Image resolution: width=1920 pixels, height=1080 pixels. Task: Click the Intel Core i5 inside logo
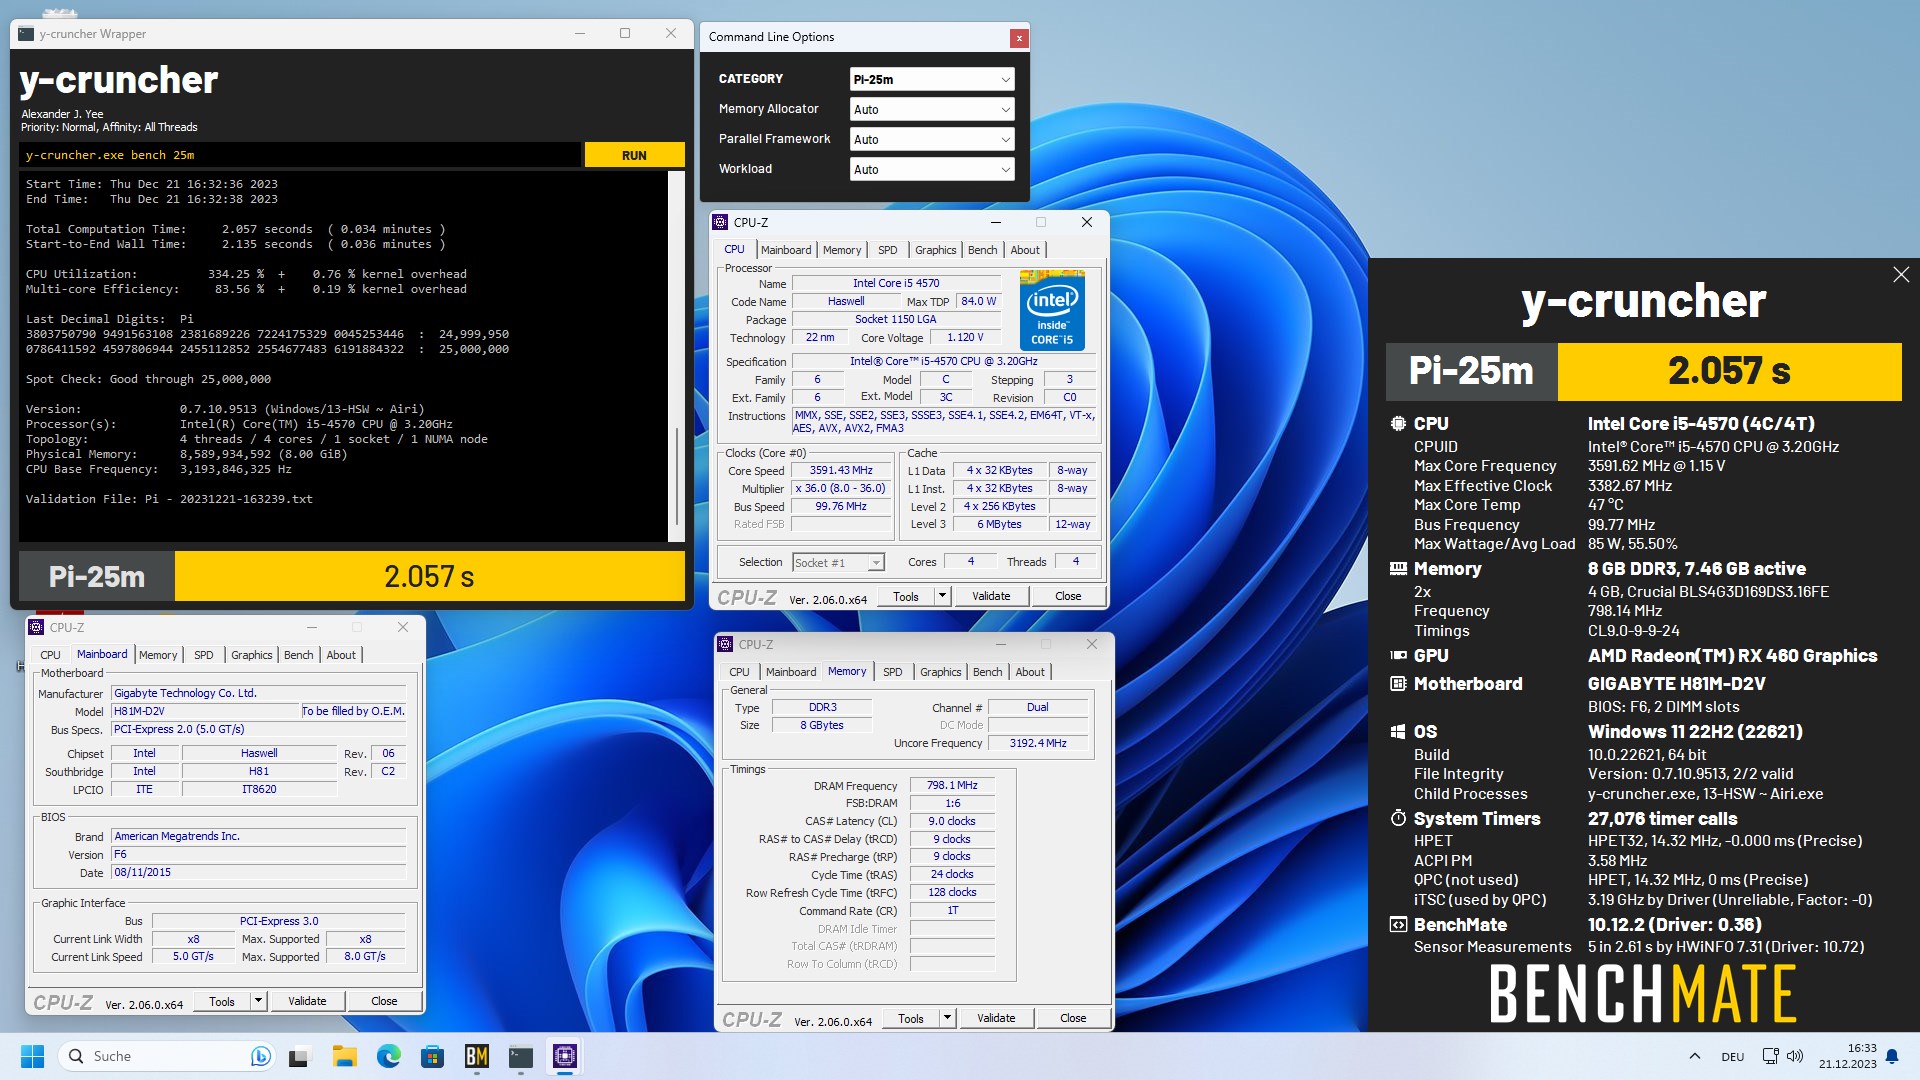(x=1052, y=310)
